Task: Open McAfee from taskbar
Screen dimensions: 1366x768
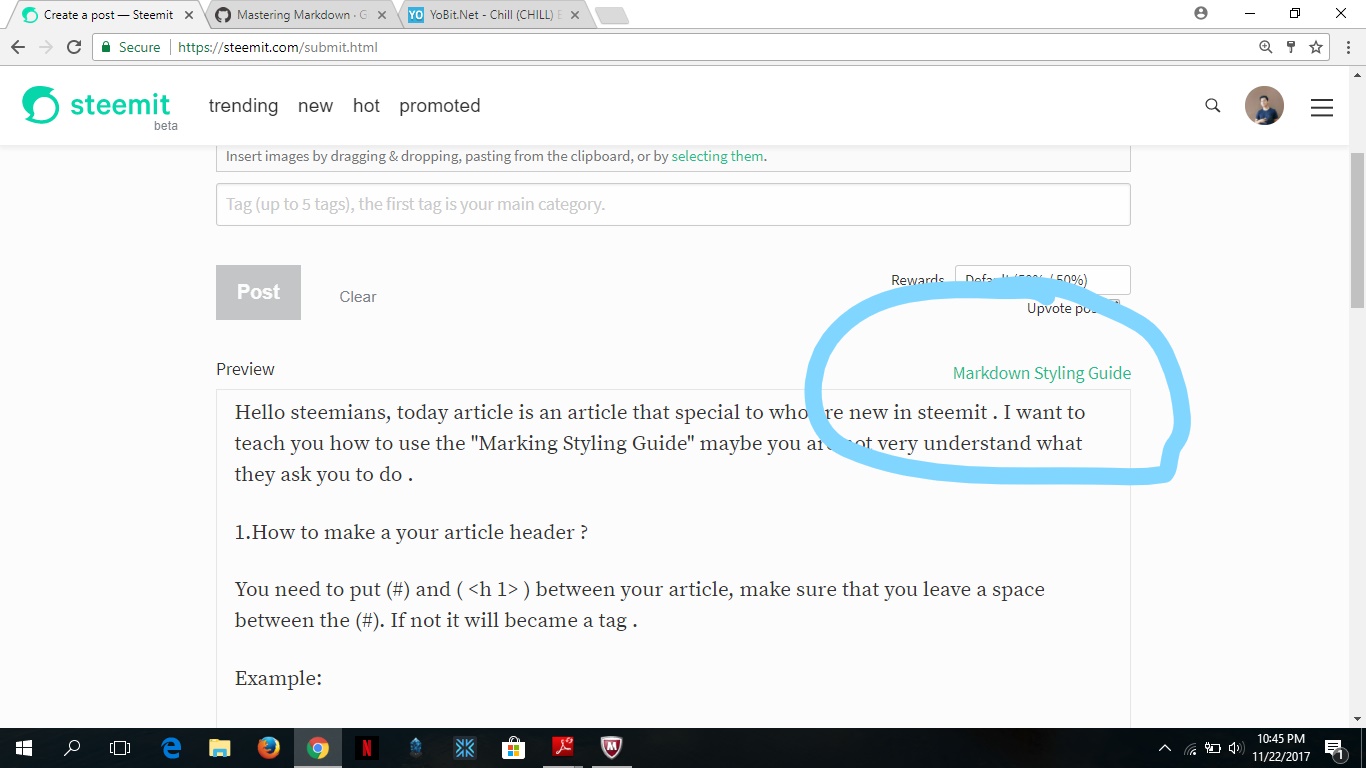Action: click(610, 748)
